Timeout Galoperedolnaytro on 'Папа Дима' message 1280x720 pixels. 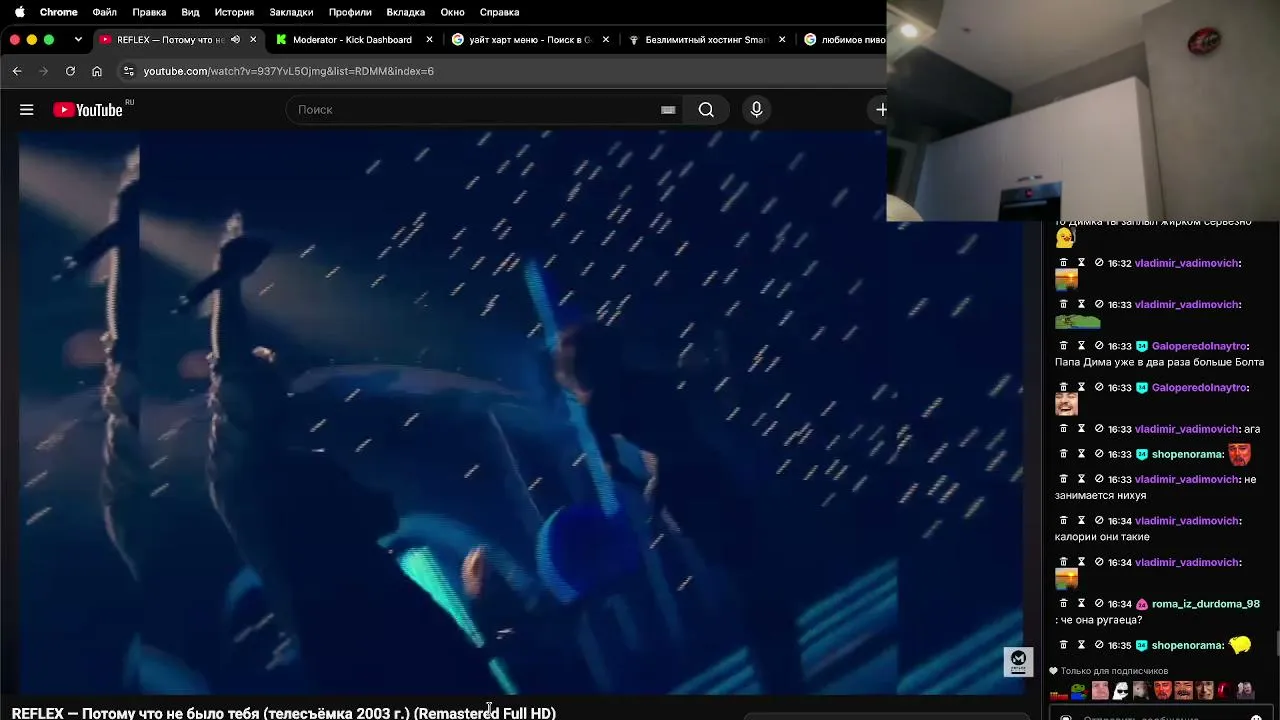click(1081, 346)
